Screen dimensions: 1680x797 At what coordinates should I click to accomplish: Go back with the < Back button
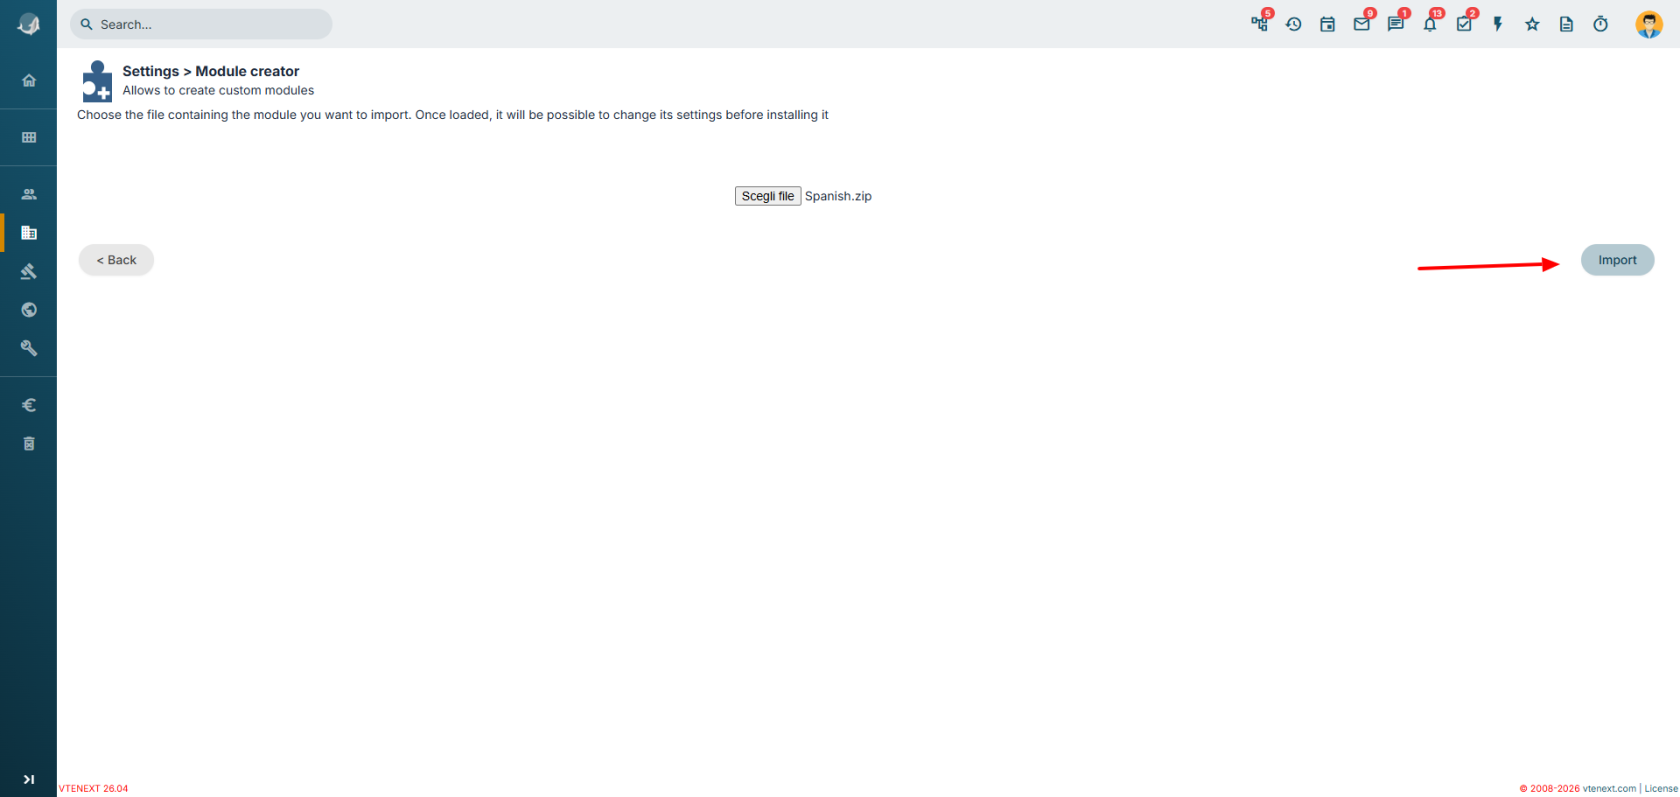(x=116, y=260)
